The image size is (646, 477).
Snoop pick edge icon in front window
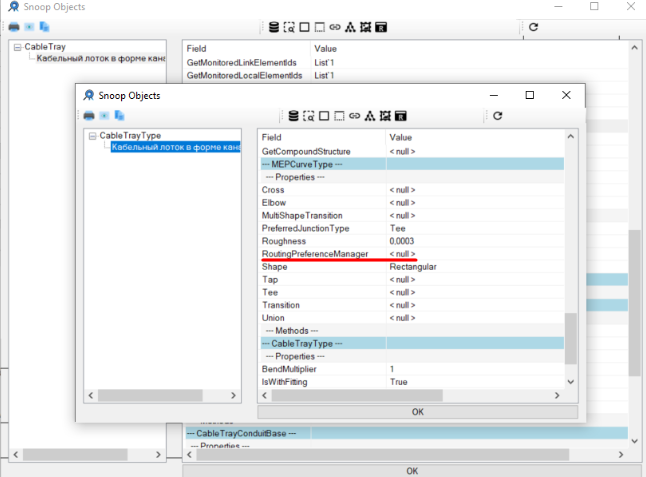[x=339, y=116]
